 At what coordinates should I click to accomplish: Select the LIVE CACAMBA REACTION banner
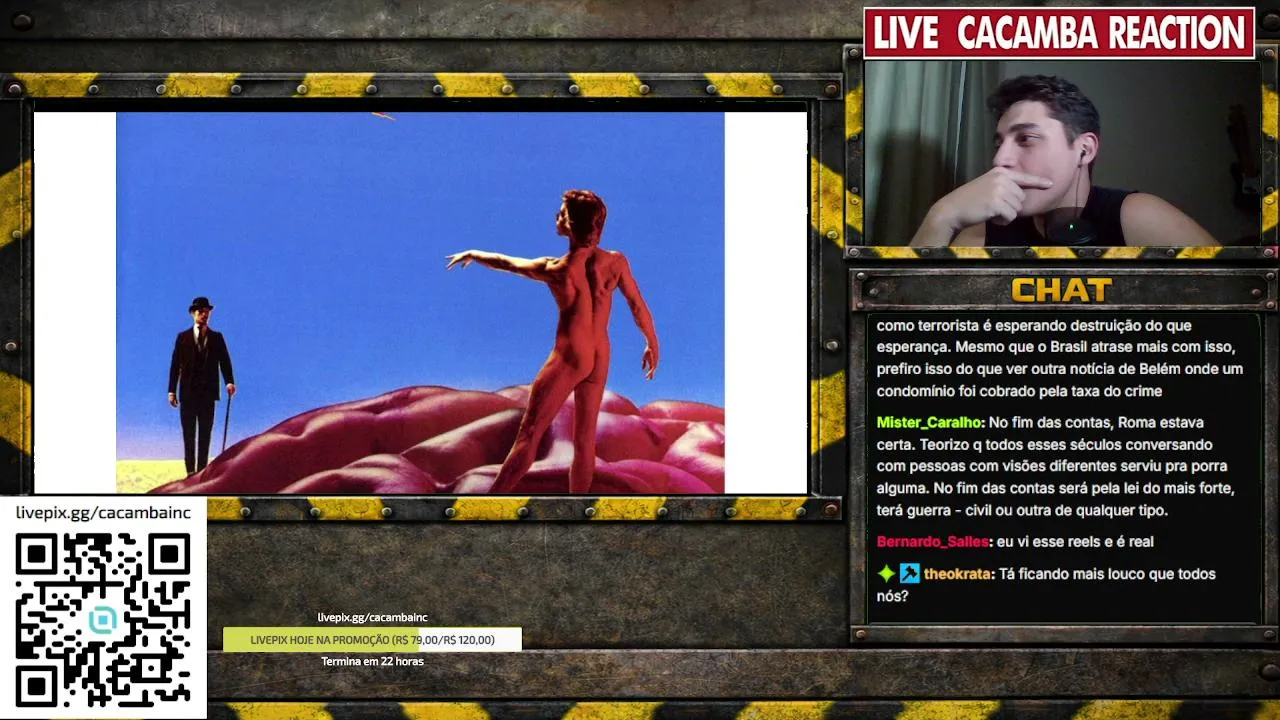click(1059, 33)
